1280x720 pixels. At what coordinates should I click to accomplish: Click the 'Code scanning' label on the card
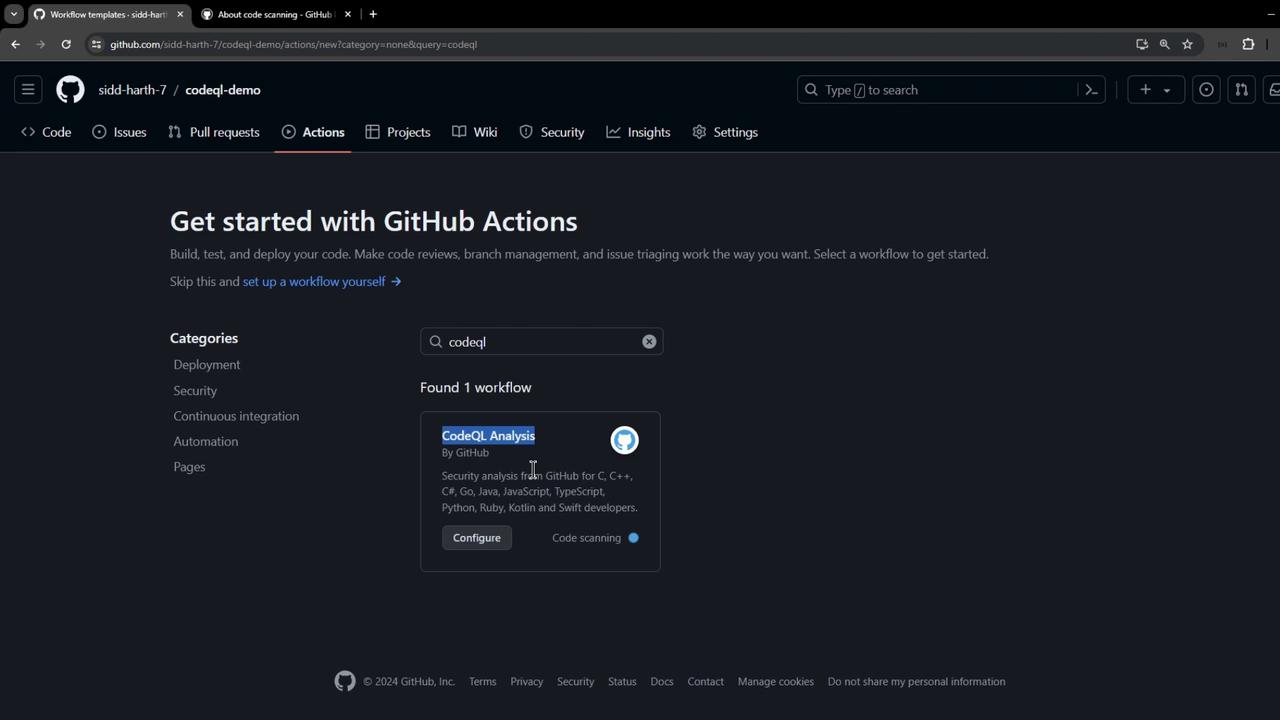(x=587, y=538)
